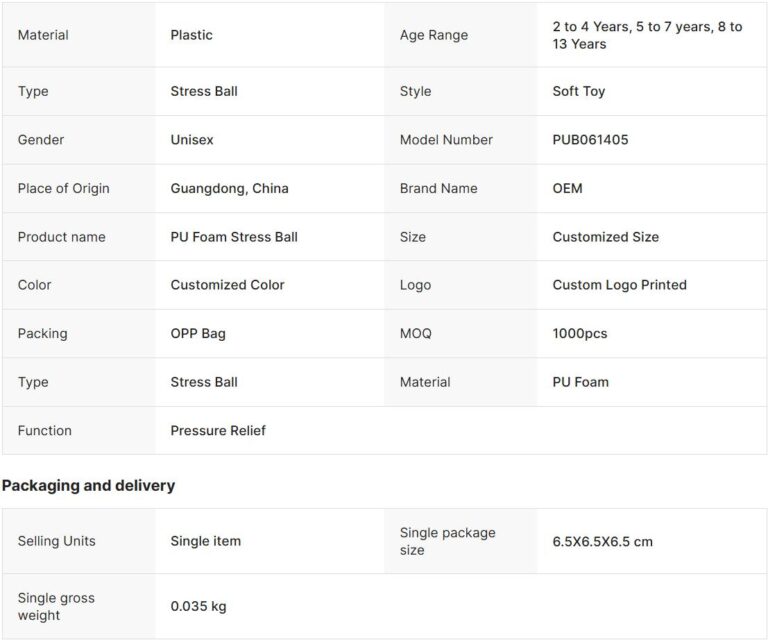The height and width of the screenshot is (640, 768).
Task: Click the Unisex gender value
Action: [192, 140]
